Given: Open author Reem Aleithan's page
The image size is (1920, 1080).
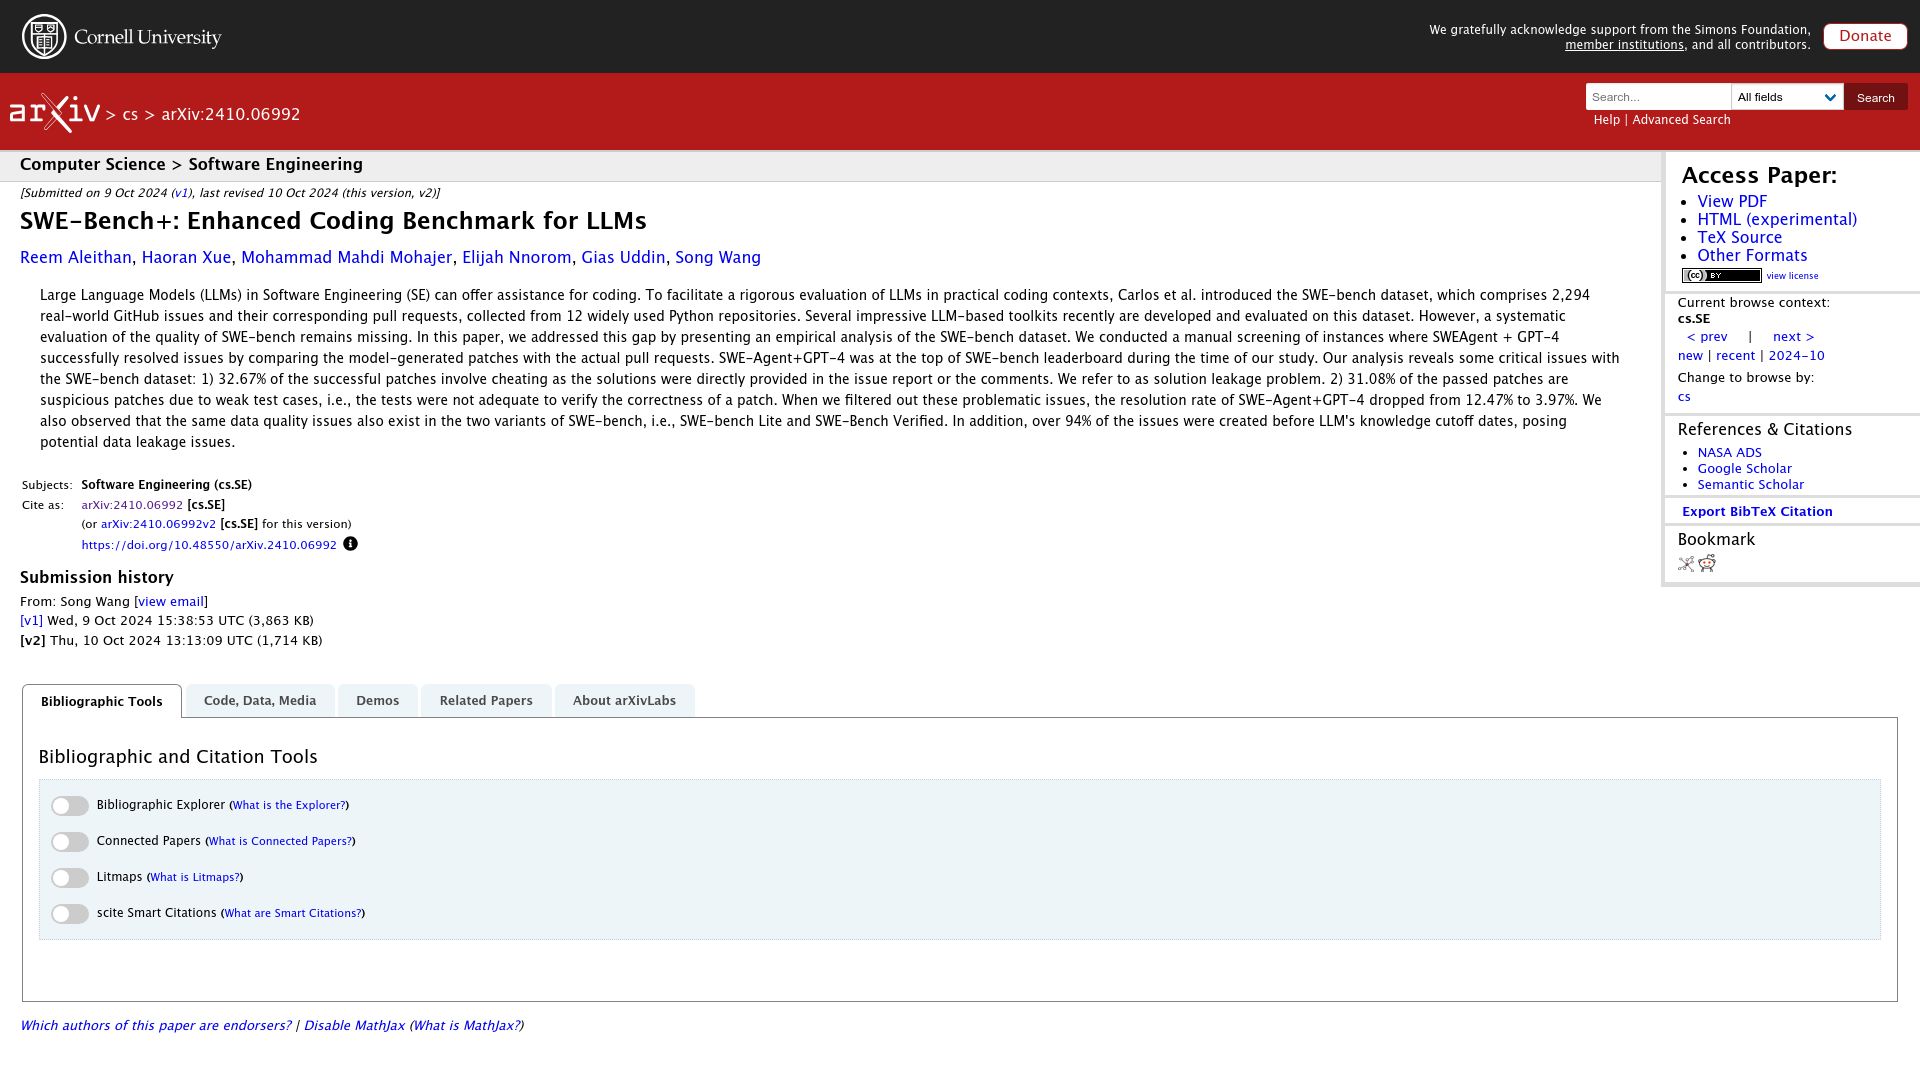Looking at the screenshot, I should click(76, 258).
